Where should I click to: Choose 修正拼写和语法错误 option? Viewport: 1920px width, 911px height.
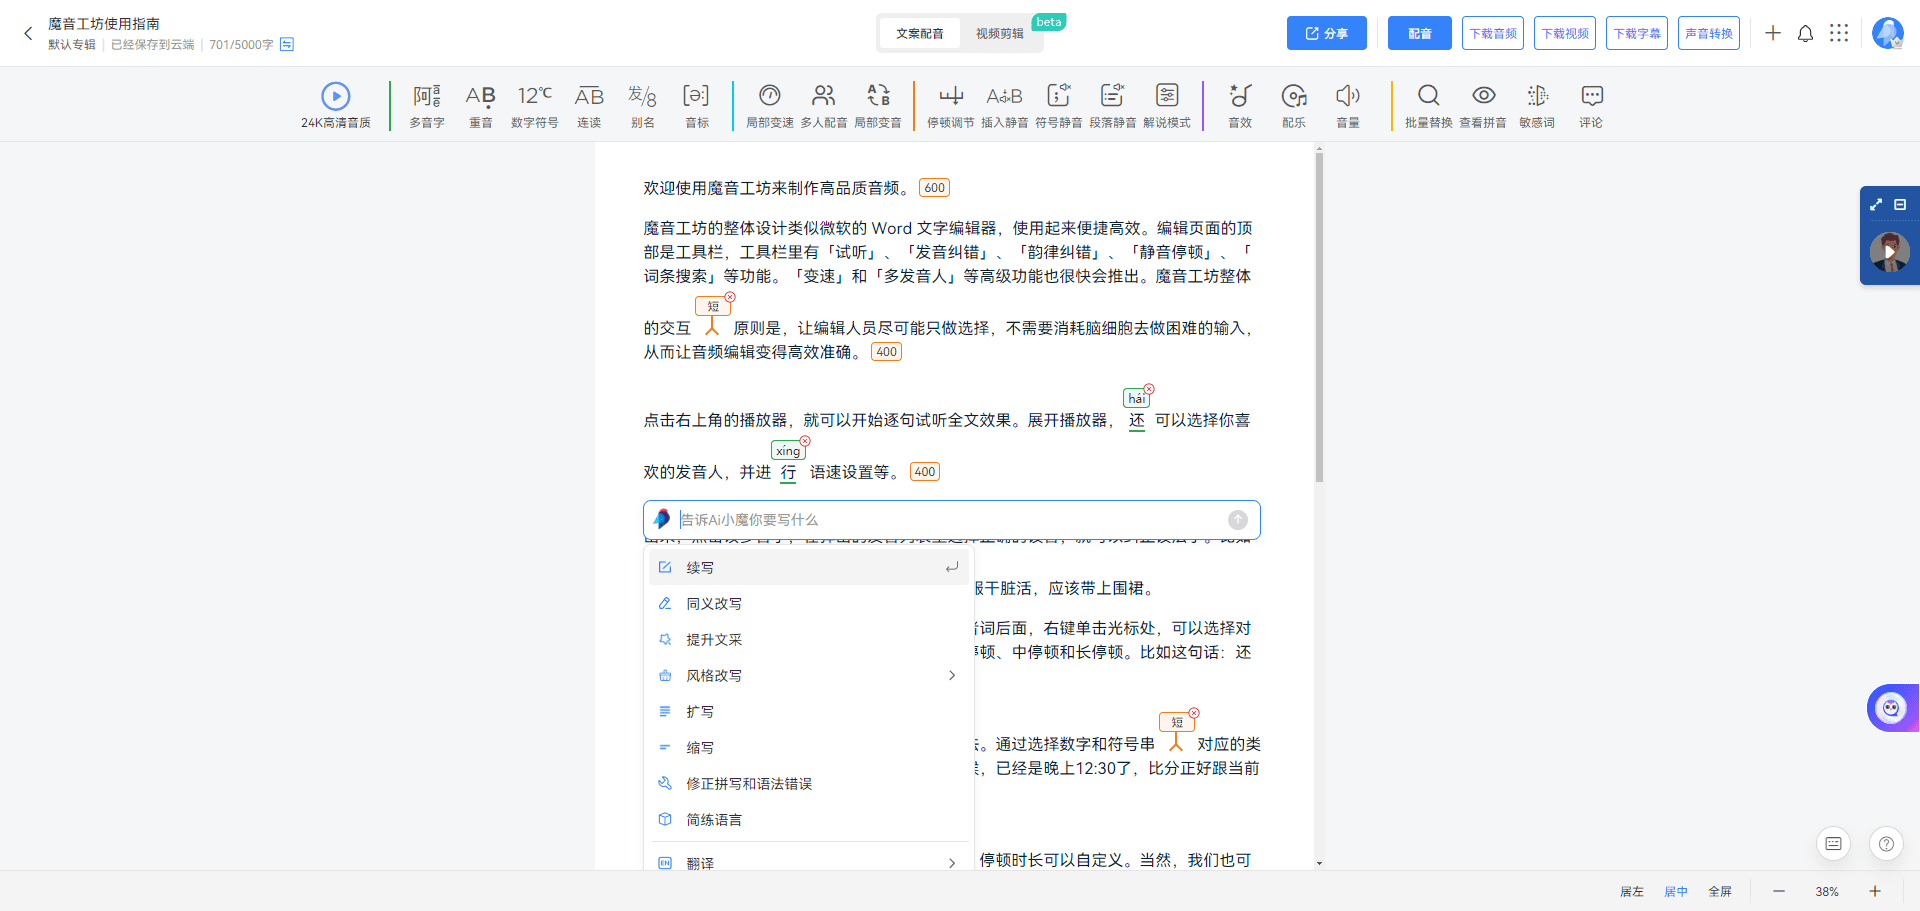click(809, 783)
